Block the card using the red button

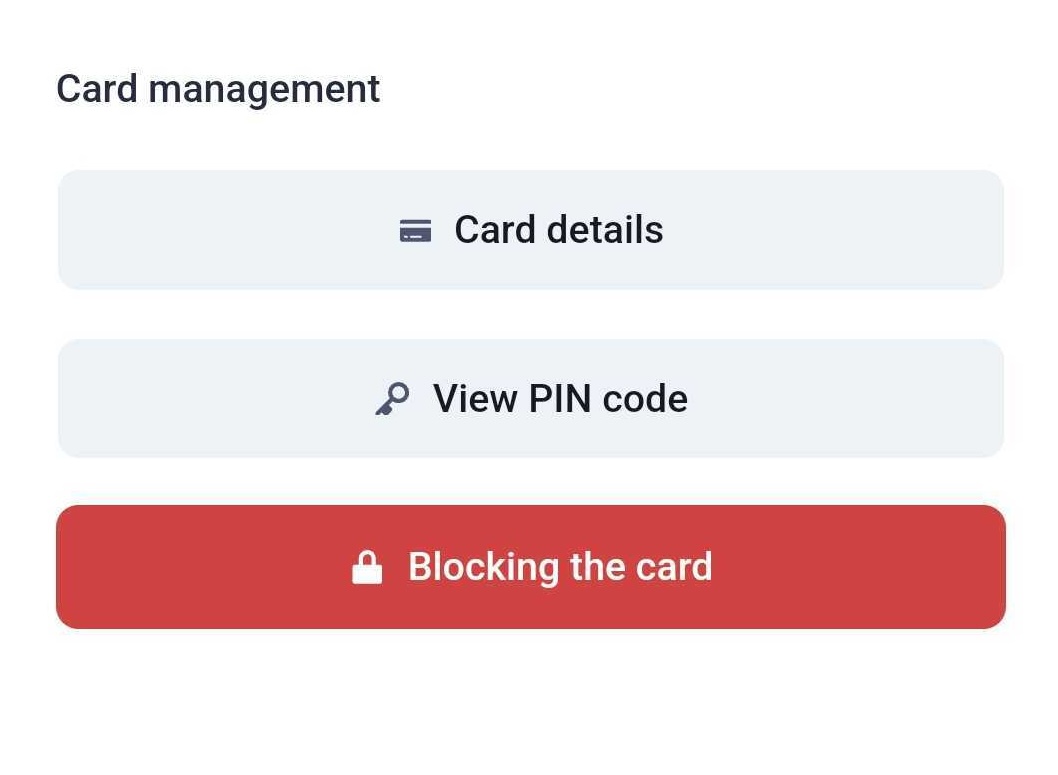[530, 566]
